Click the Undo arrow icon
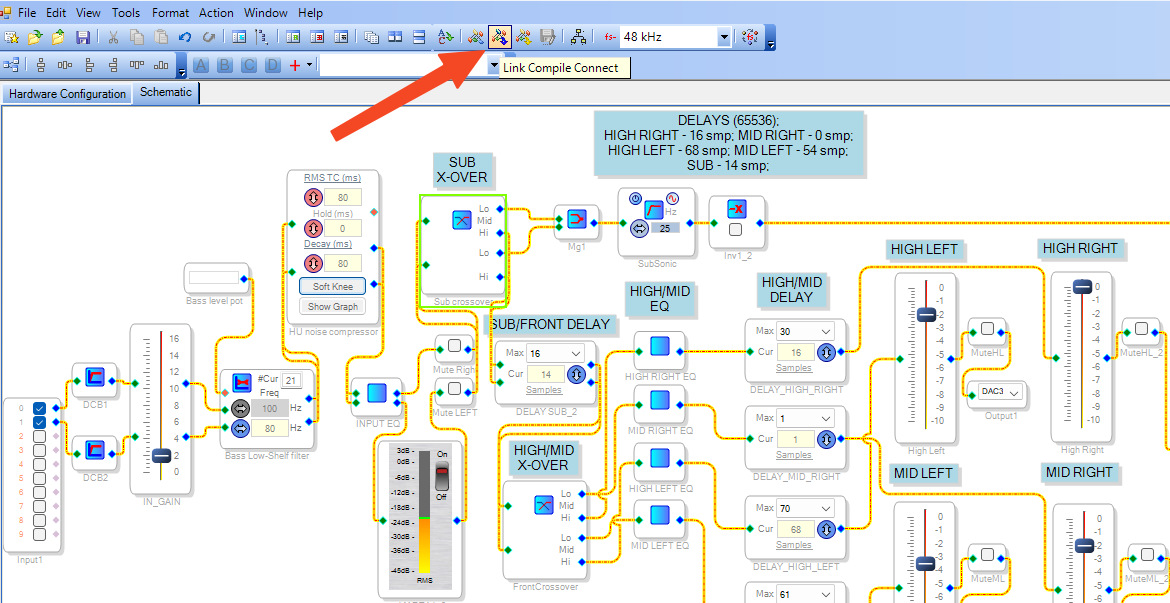This screenshot has width=1170, height=603. pos(185,37)
